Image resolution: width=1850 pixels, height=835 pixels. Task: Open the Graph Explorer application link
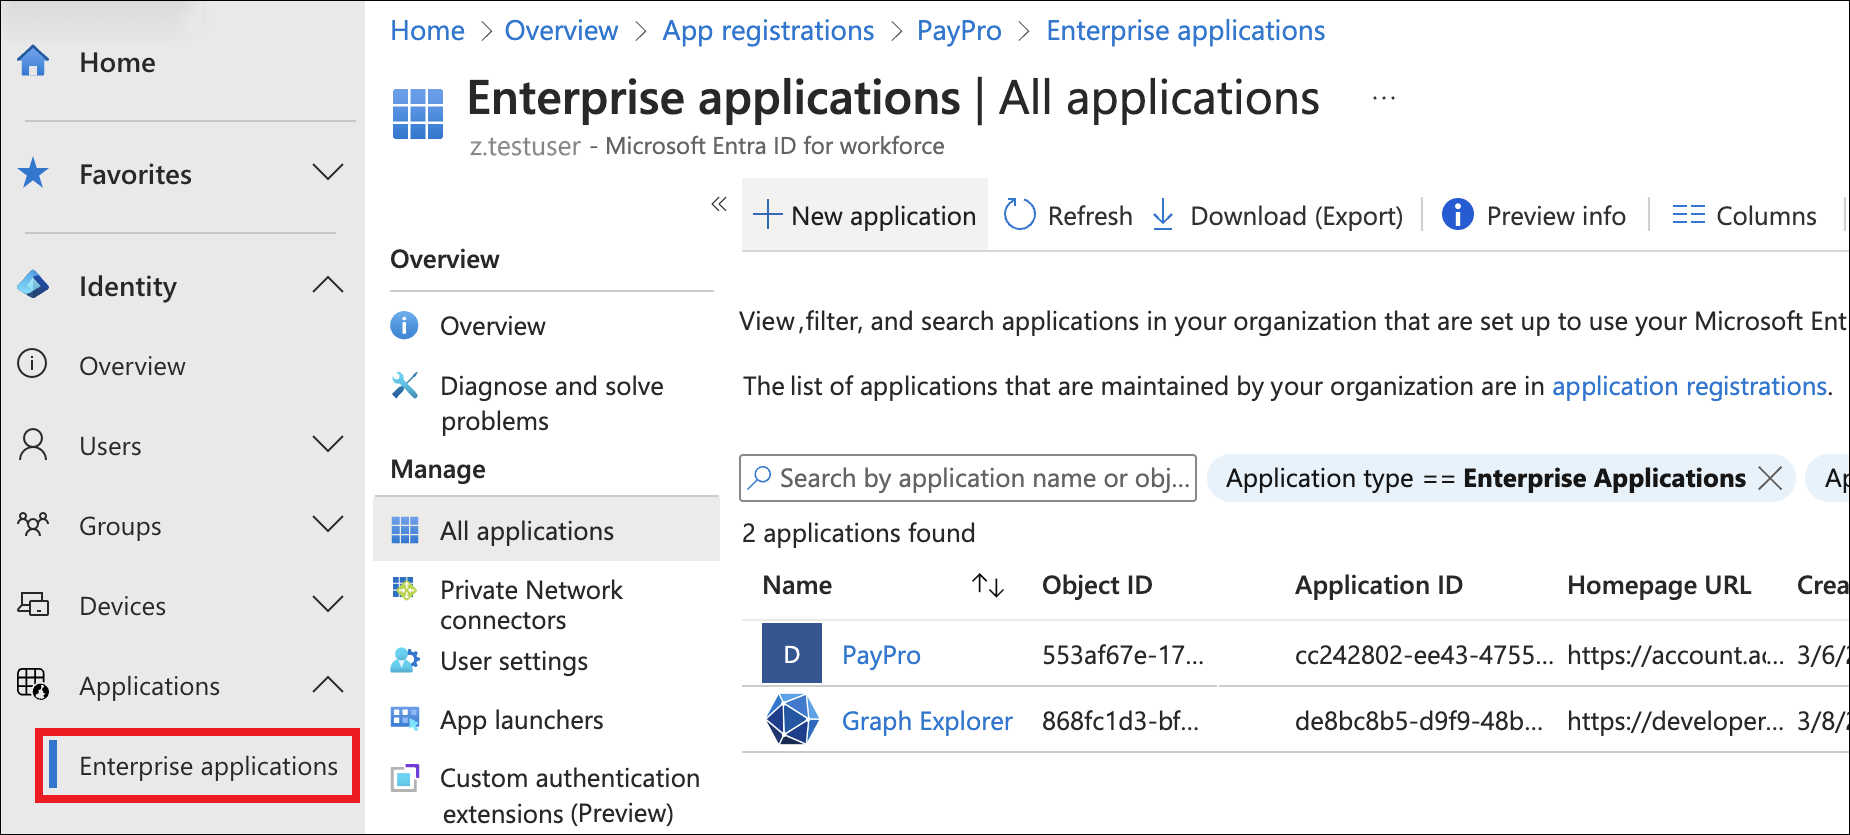pos(927,721)
